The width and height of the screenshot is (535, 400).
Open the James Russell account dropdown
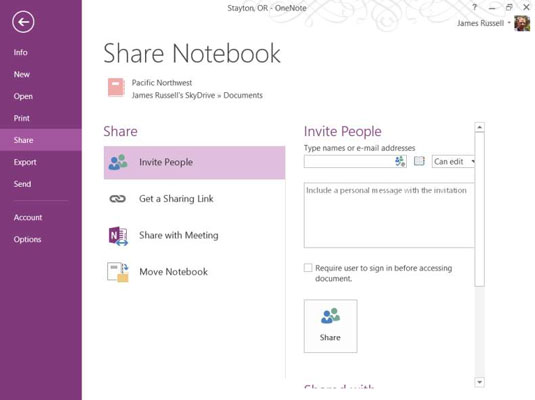tap(484, 23)
